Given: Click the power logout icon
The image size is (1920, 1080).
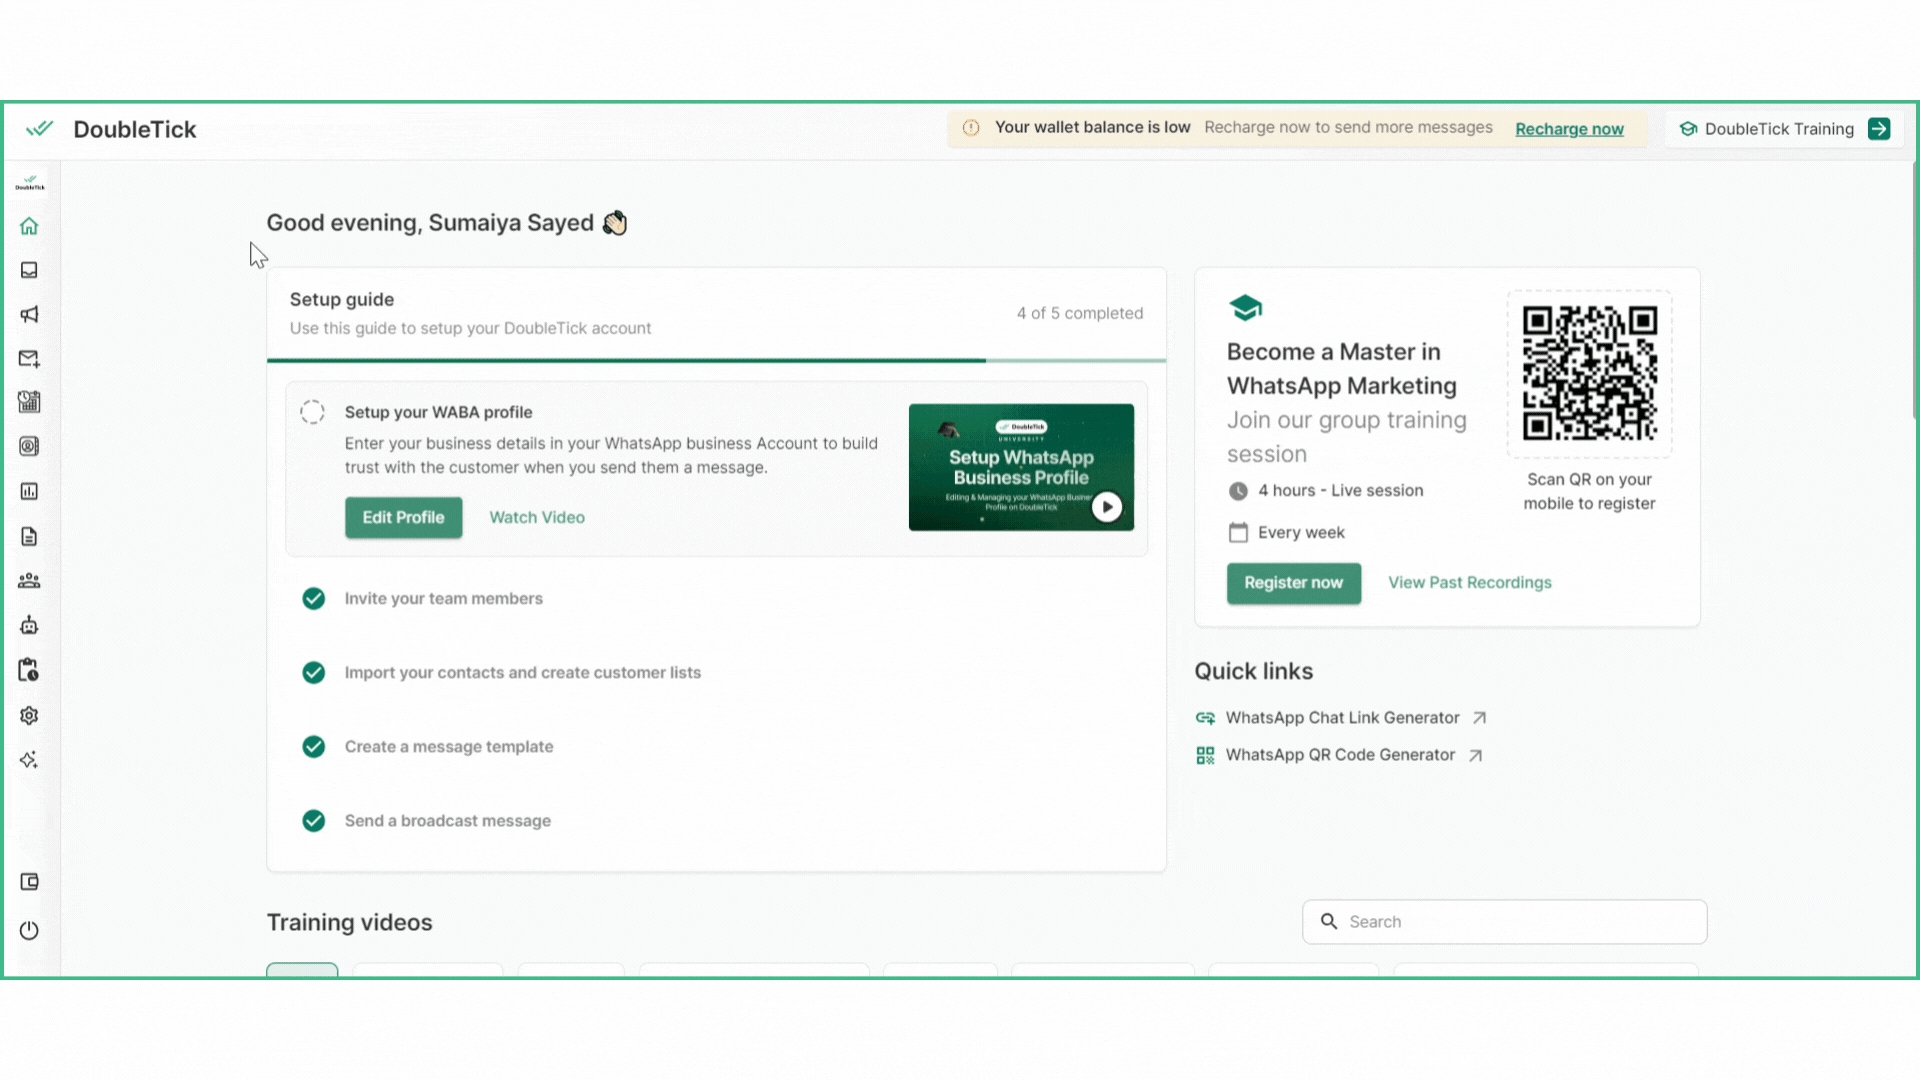Looking at the screenshot, I should 29,930.
